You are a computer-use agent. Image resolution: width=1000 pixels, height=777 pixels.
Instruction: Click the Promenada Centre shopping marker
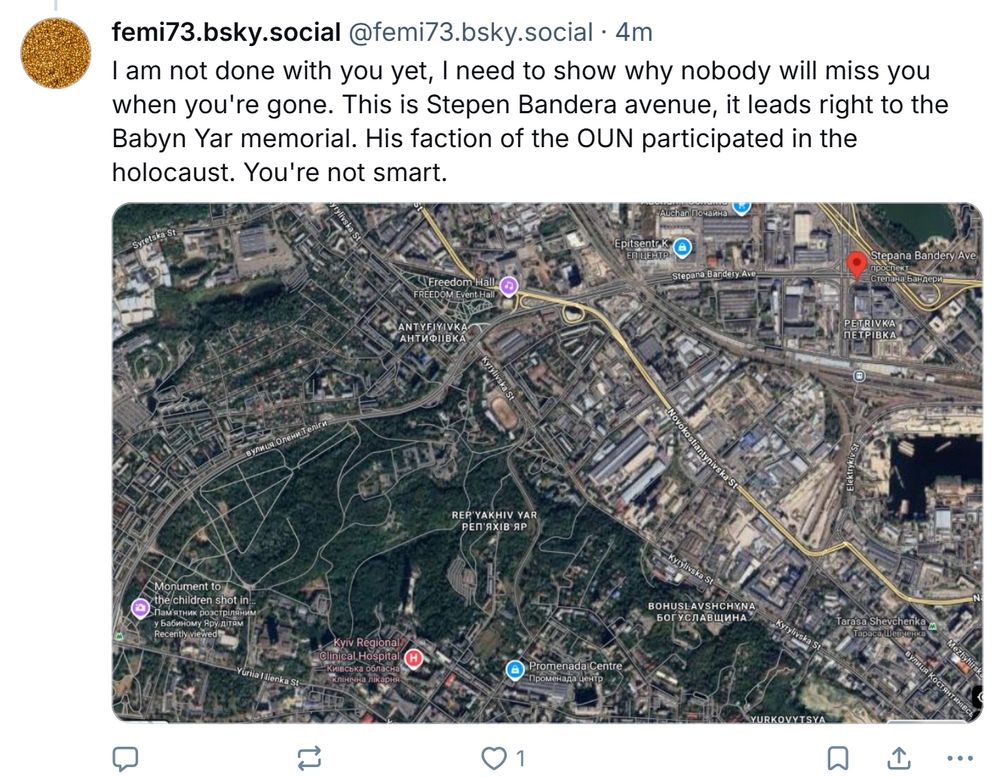point(515,670)
